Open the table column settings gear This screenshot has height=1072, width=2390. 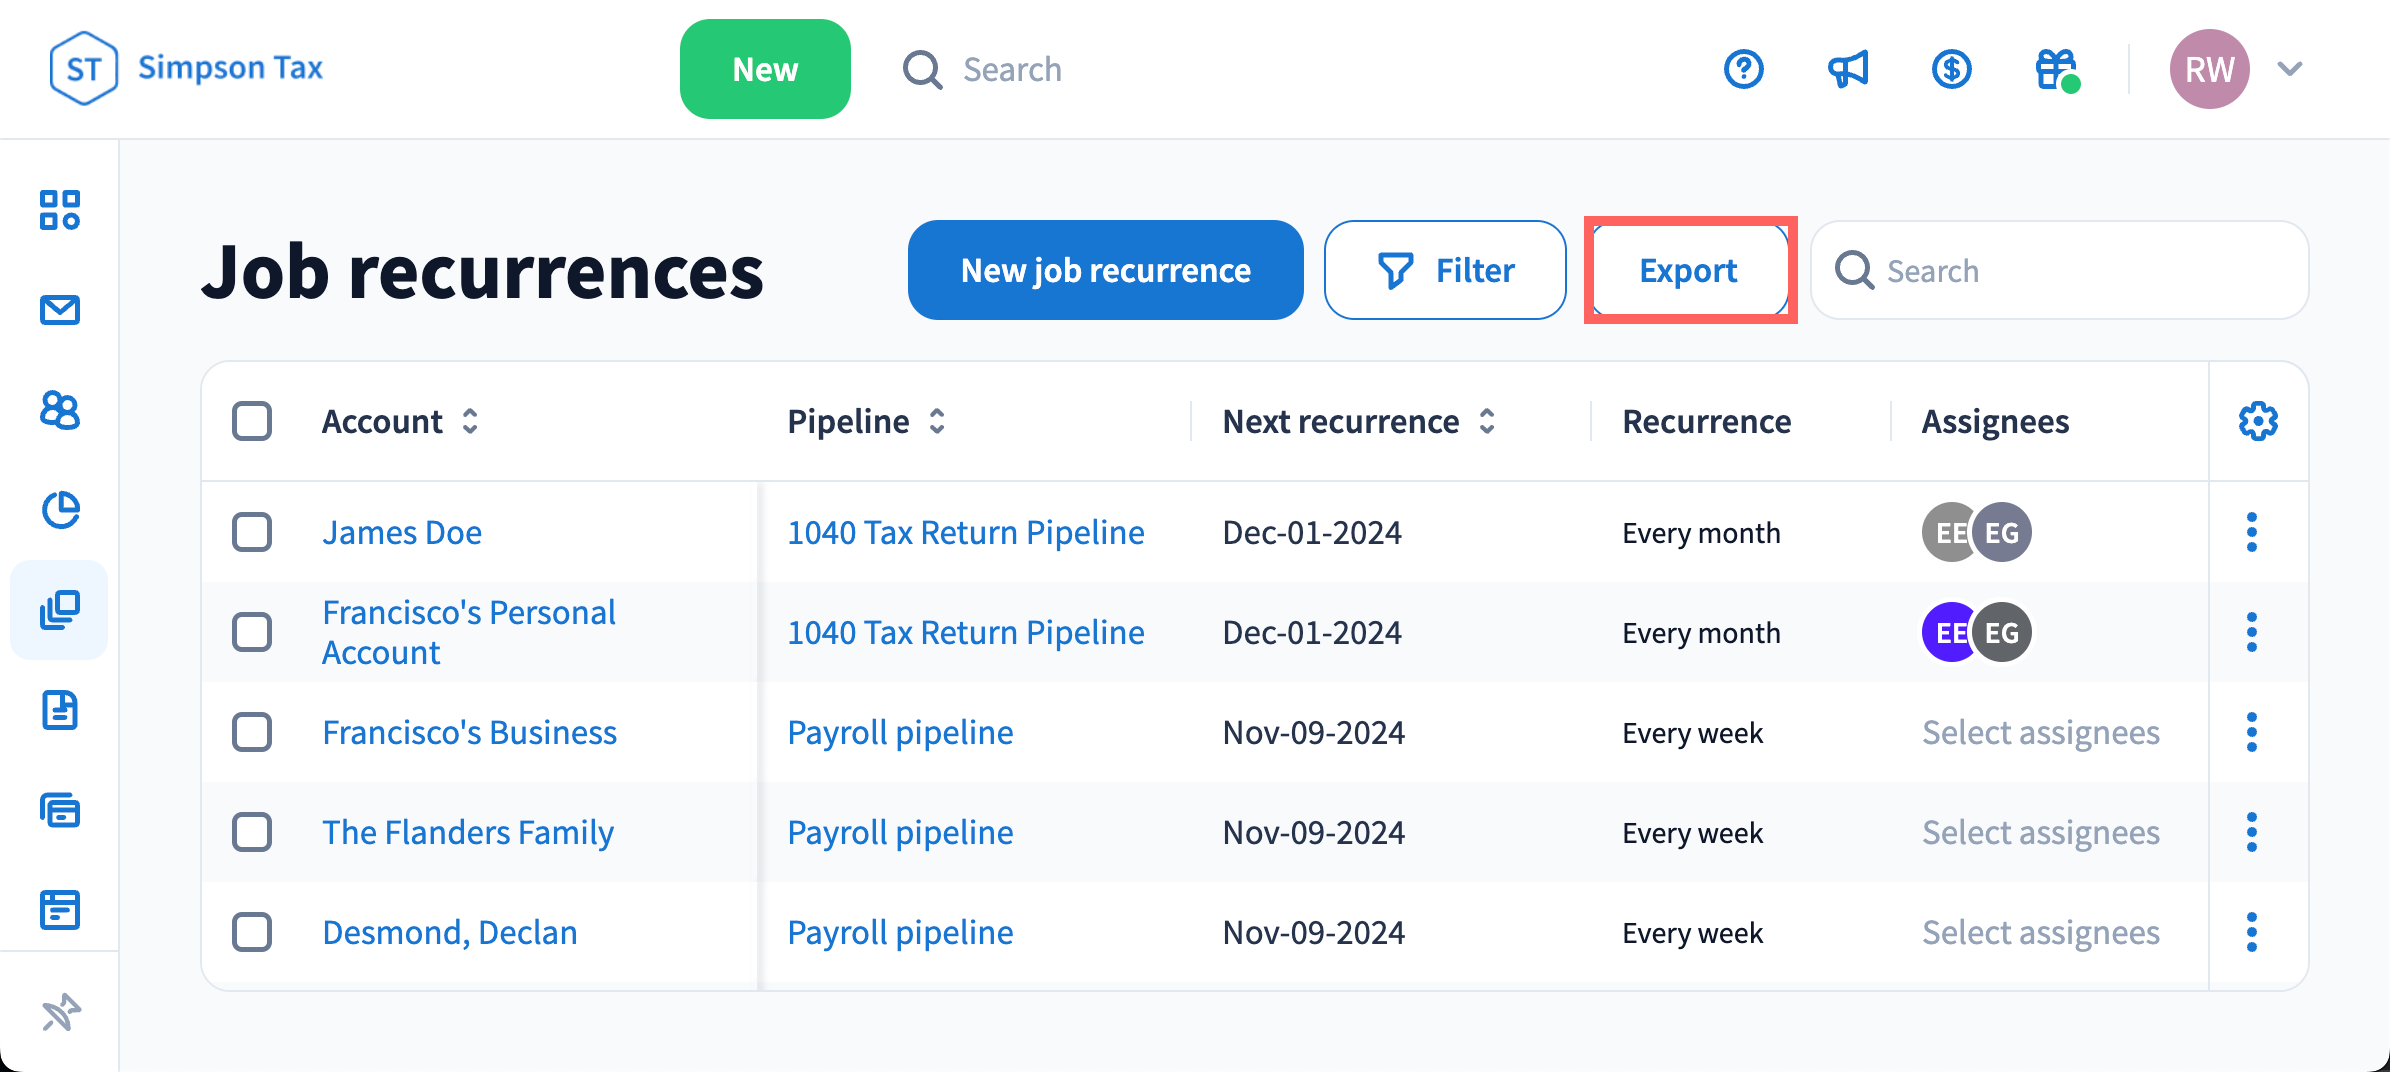(x=2258, y=421)
